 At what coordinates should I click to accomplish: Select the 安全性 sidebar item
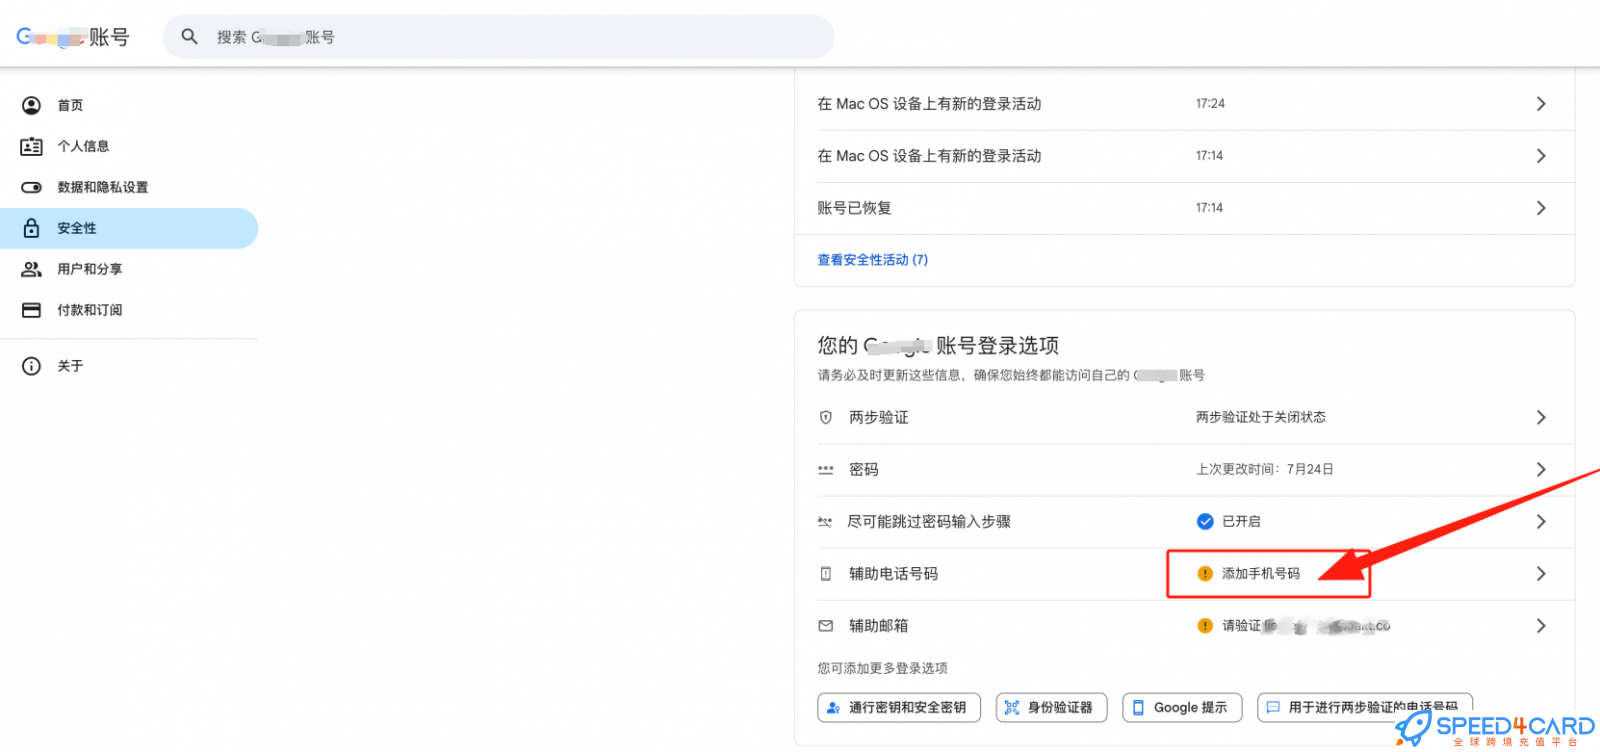click(x=129, y=228)
